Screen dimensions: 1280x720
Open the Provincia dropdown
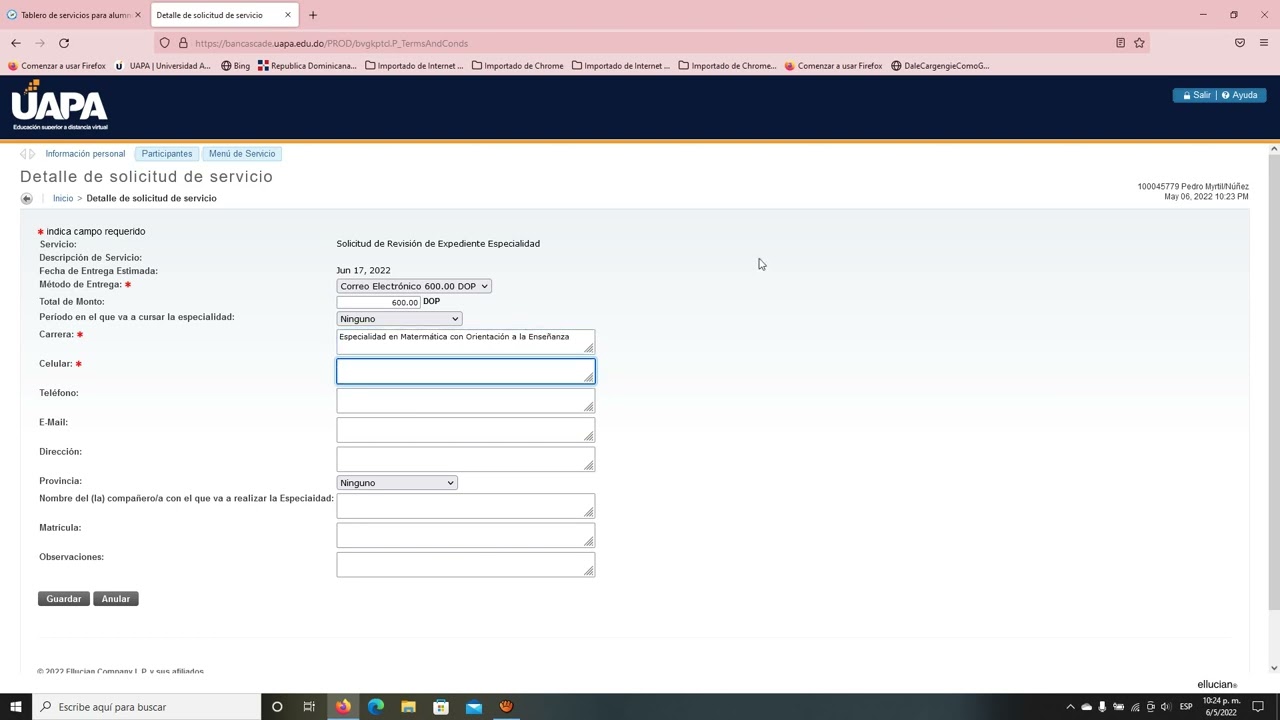pyautogui.click(x=397, y=483)
